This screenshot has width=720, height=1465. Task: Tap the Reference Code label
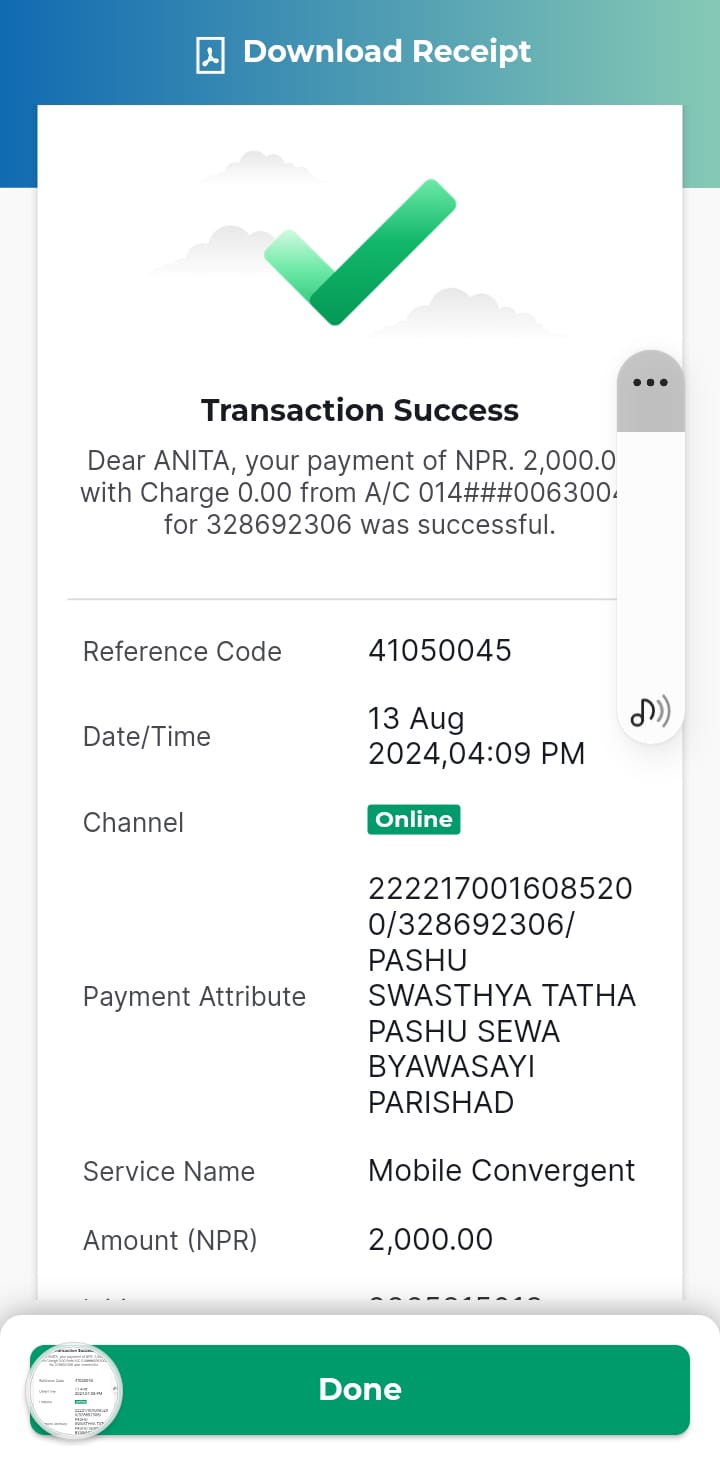(x=182, y=652)
